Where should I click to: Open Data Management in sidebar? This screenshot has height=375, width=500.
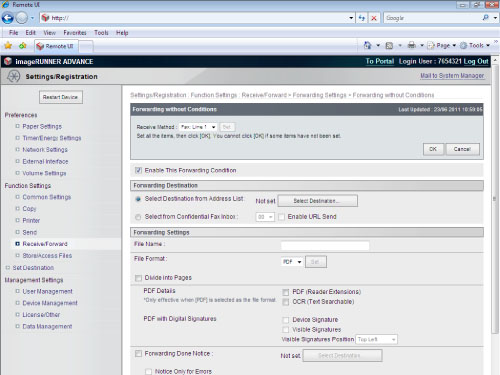(47, 326)
